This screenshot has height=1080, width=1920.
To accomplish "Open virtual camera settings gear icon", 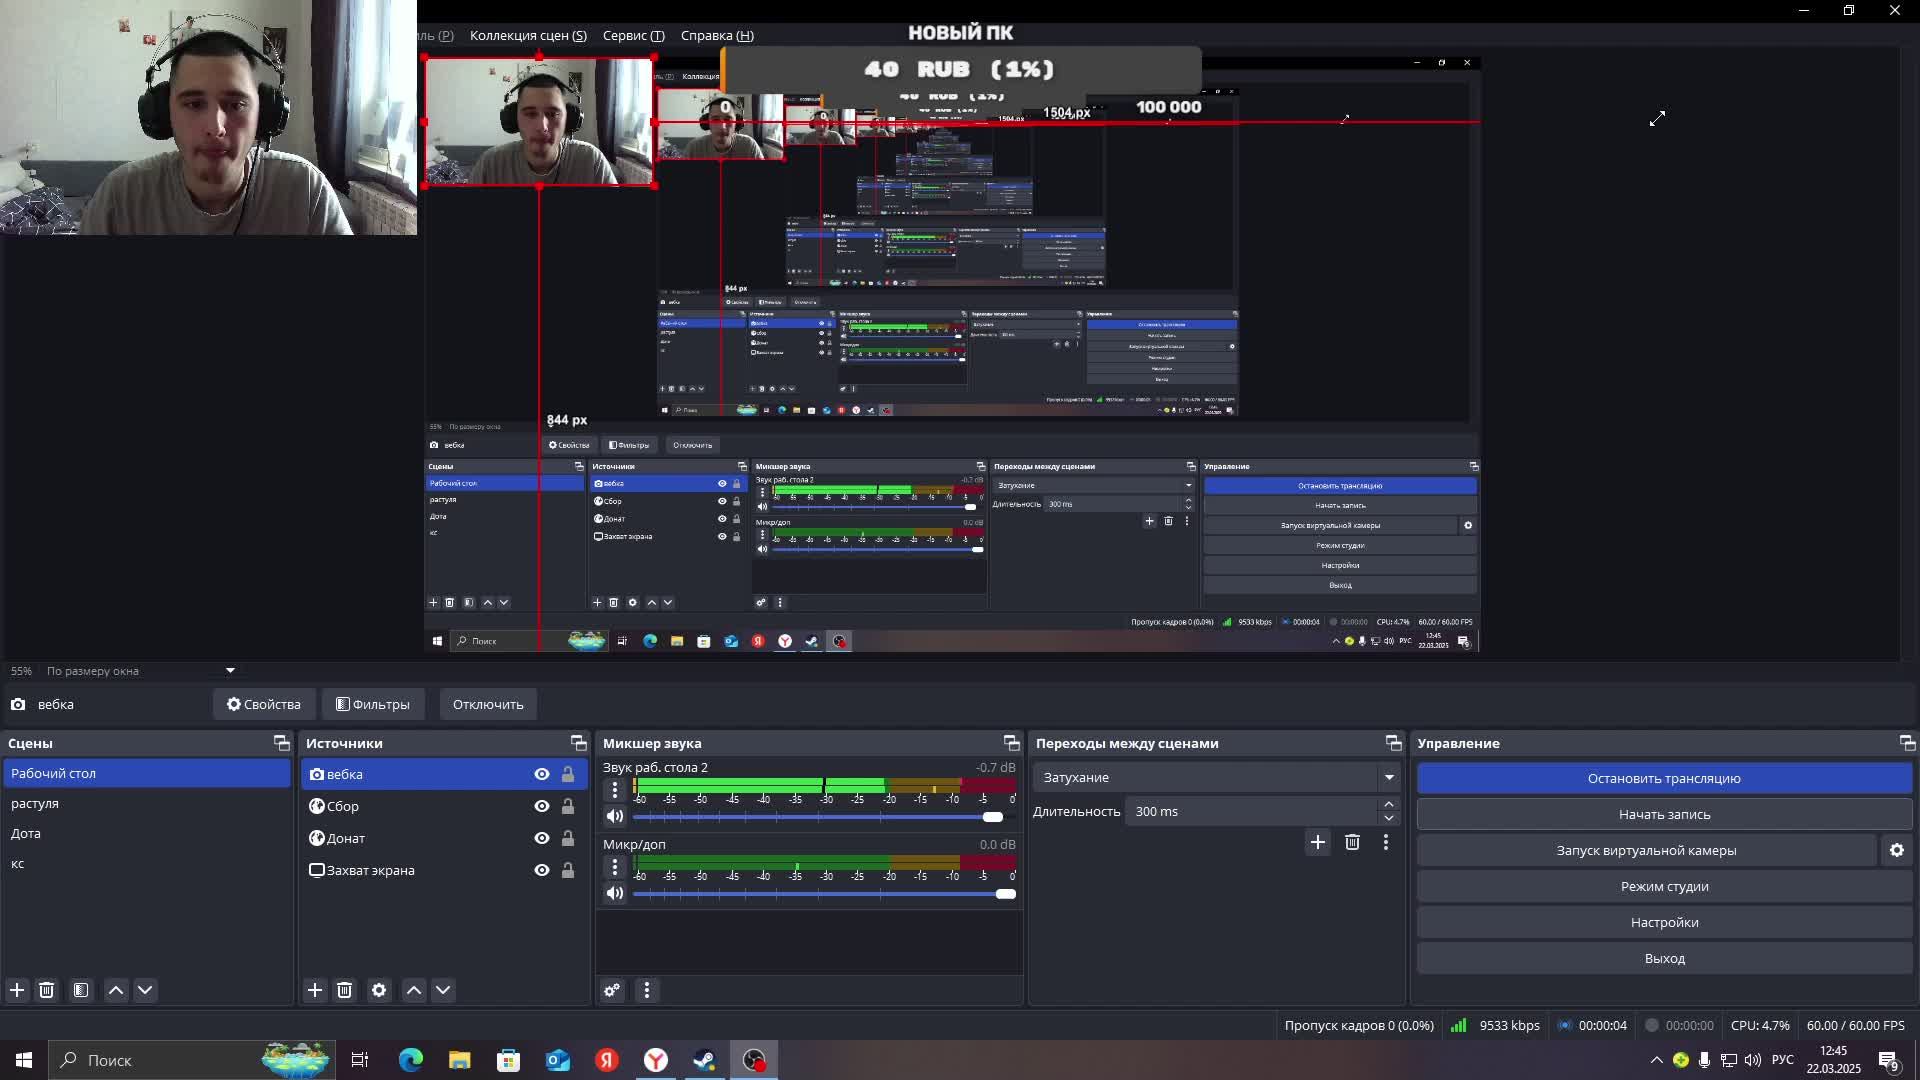I will [x=1897, y=850].
